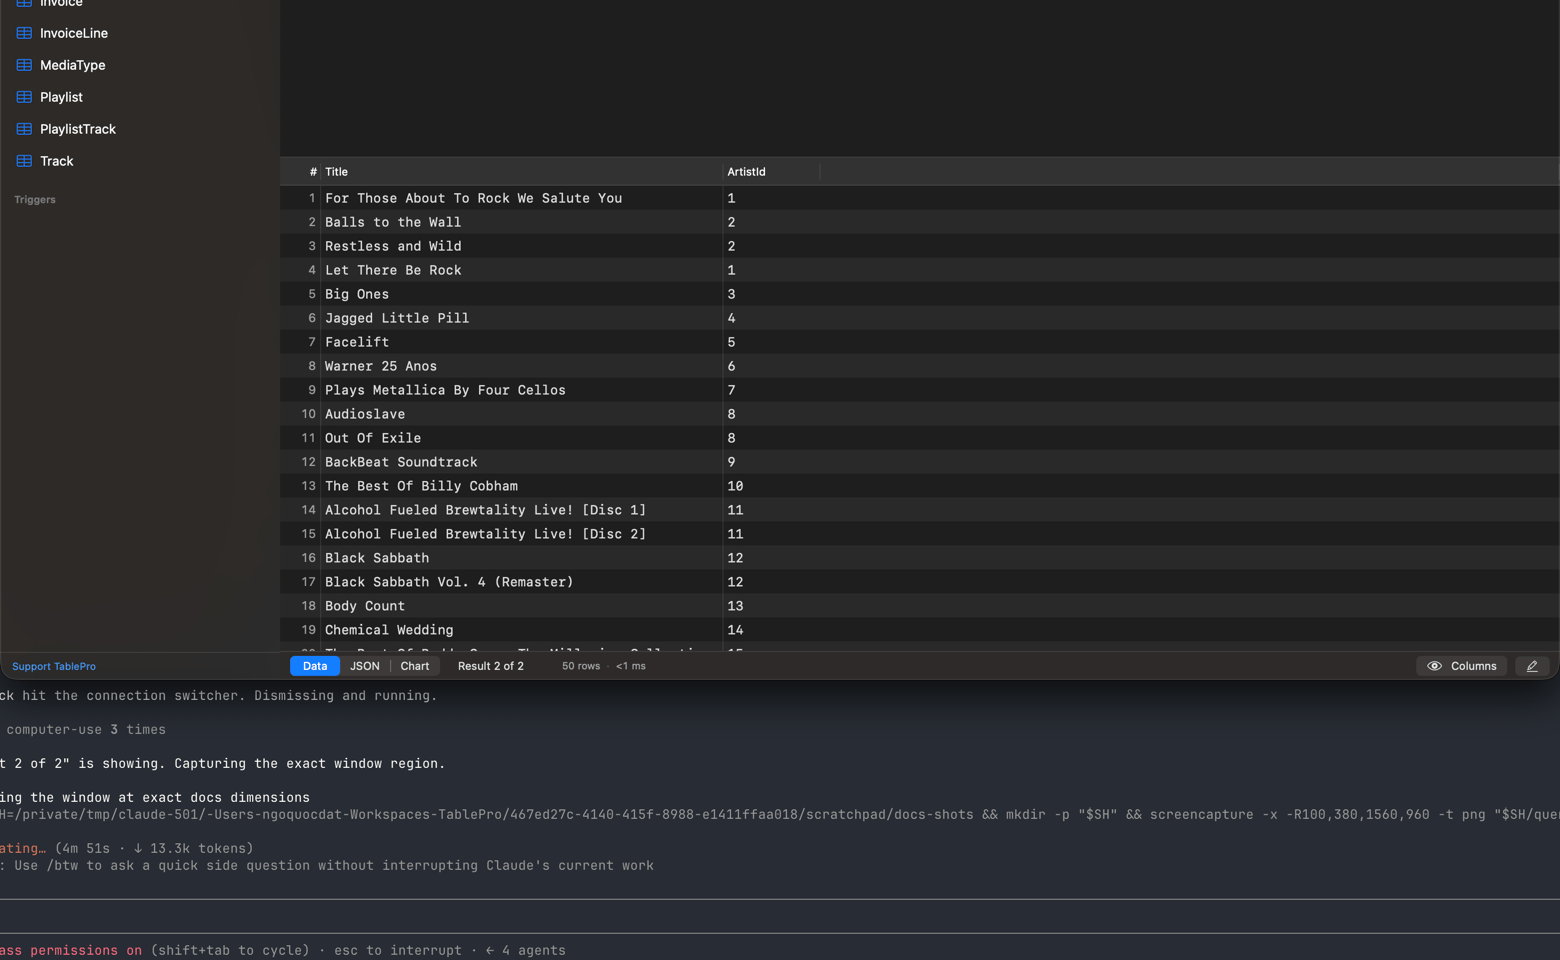This screenshot has width=1560, height=960.
Task: Select the Body Count title cell
Action: 521,606
